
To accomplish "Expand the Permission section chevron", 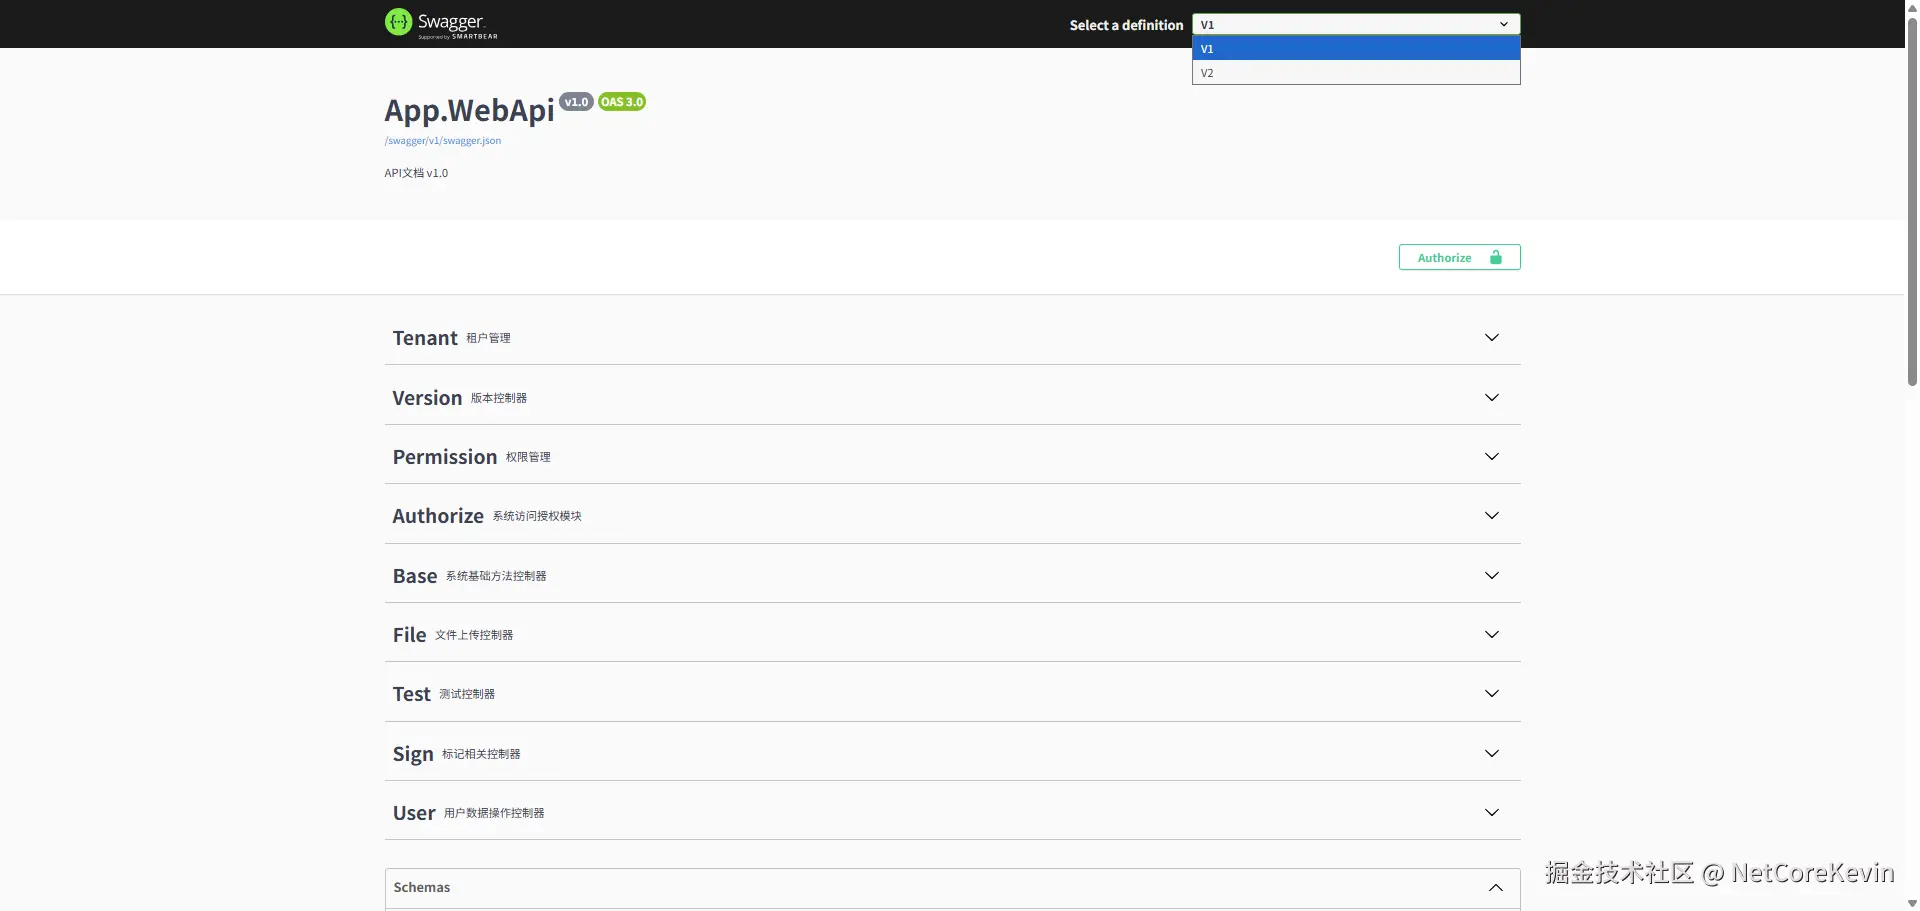I will pos(1492,457).
